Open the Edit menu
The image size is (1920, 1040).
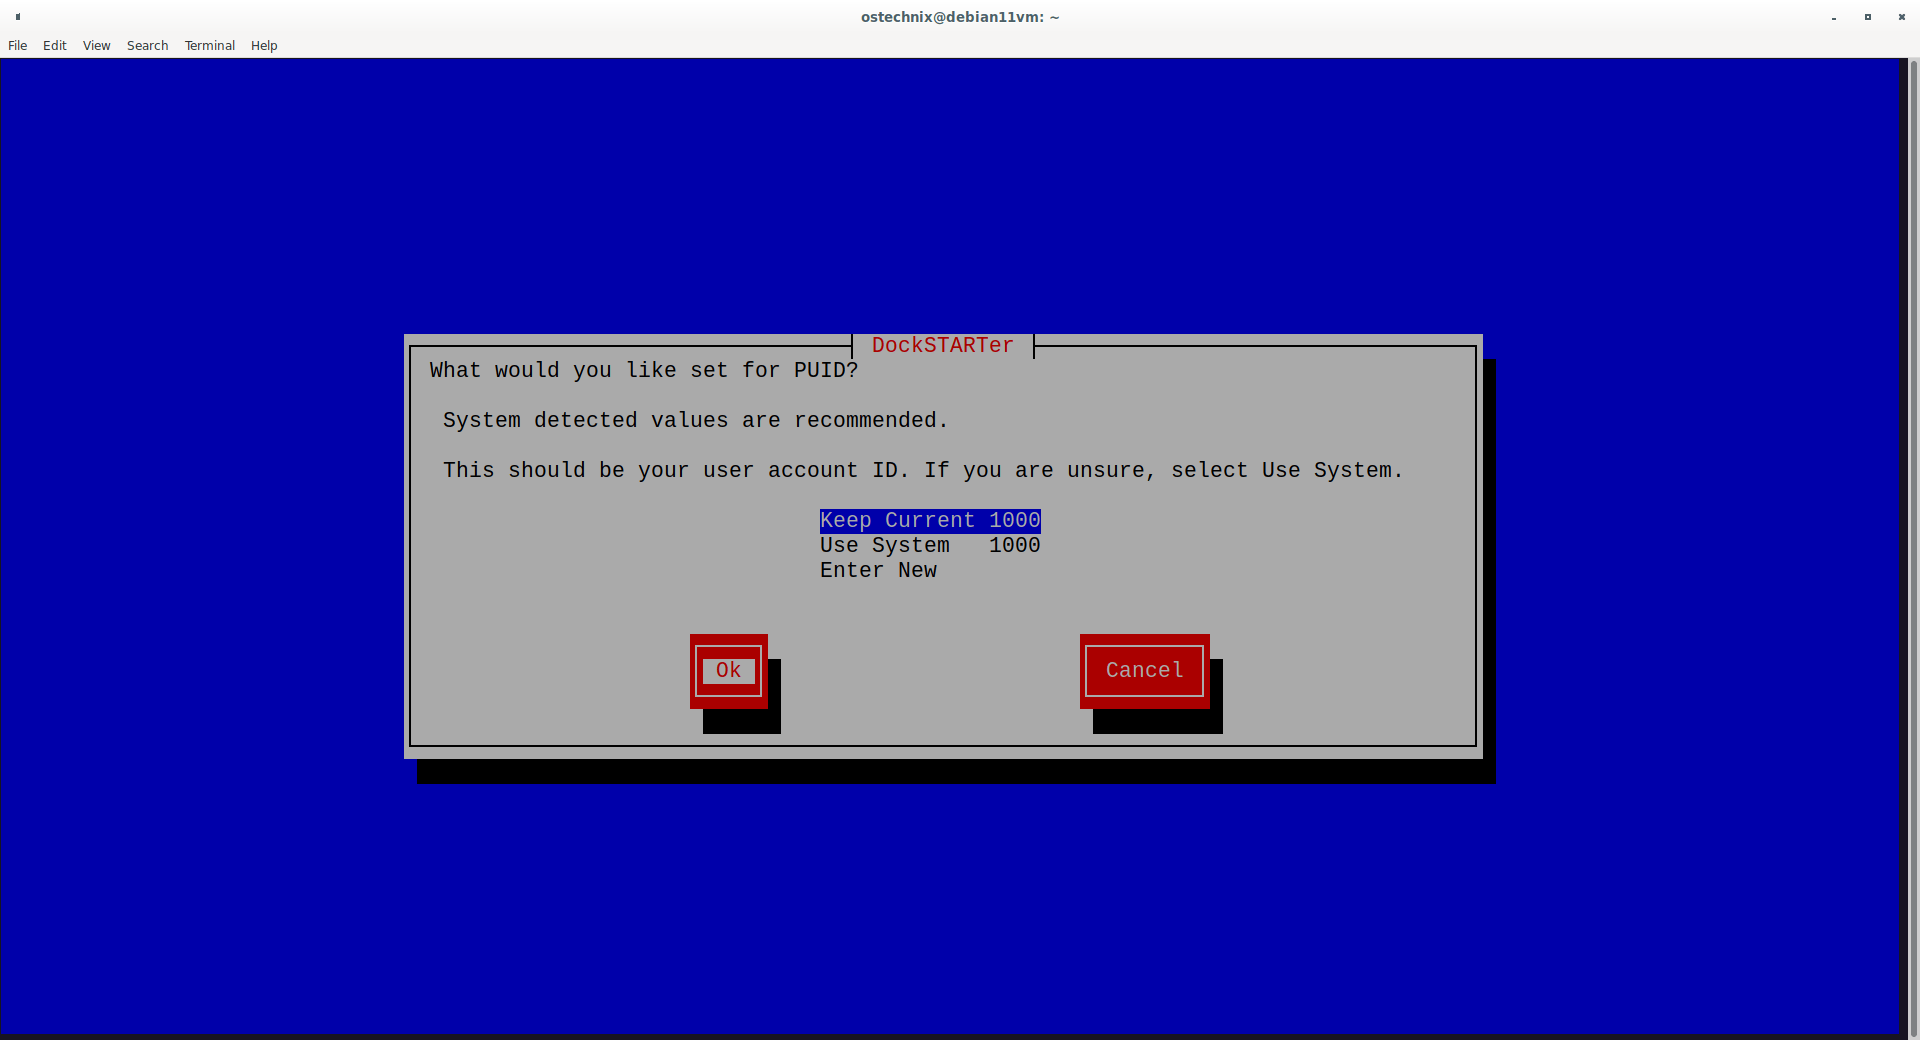click(x=55, y=46)
